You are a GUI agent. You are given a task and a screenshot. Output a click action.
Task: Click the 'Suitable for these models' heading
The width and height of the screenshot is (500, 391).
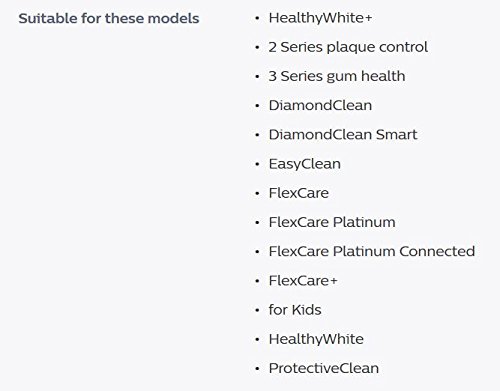[109, 18]
